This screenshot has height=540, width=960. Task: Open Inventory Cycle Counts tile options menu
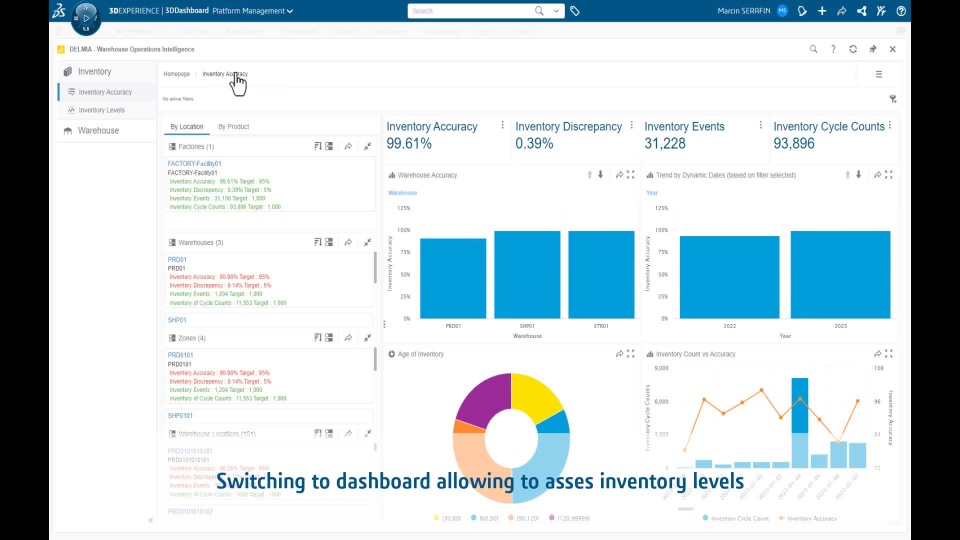click(x=890, y=125)
